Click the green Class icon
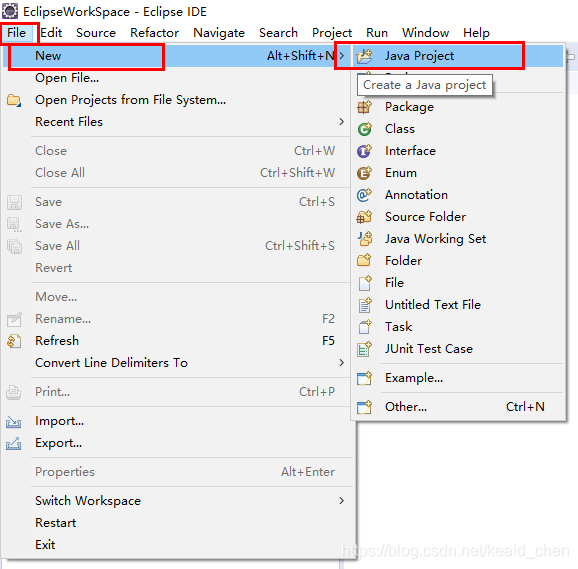The width and height of the screenshot is (578, 569). 365,129
